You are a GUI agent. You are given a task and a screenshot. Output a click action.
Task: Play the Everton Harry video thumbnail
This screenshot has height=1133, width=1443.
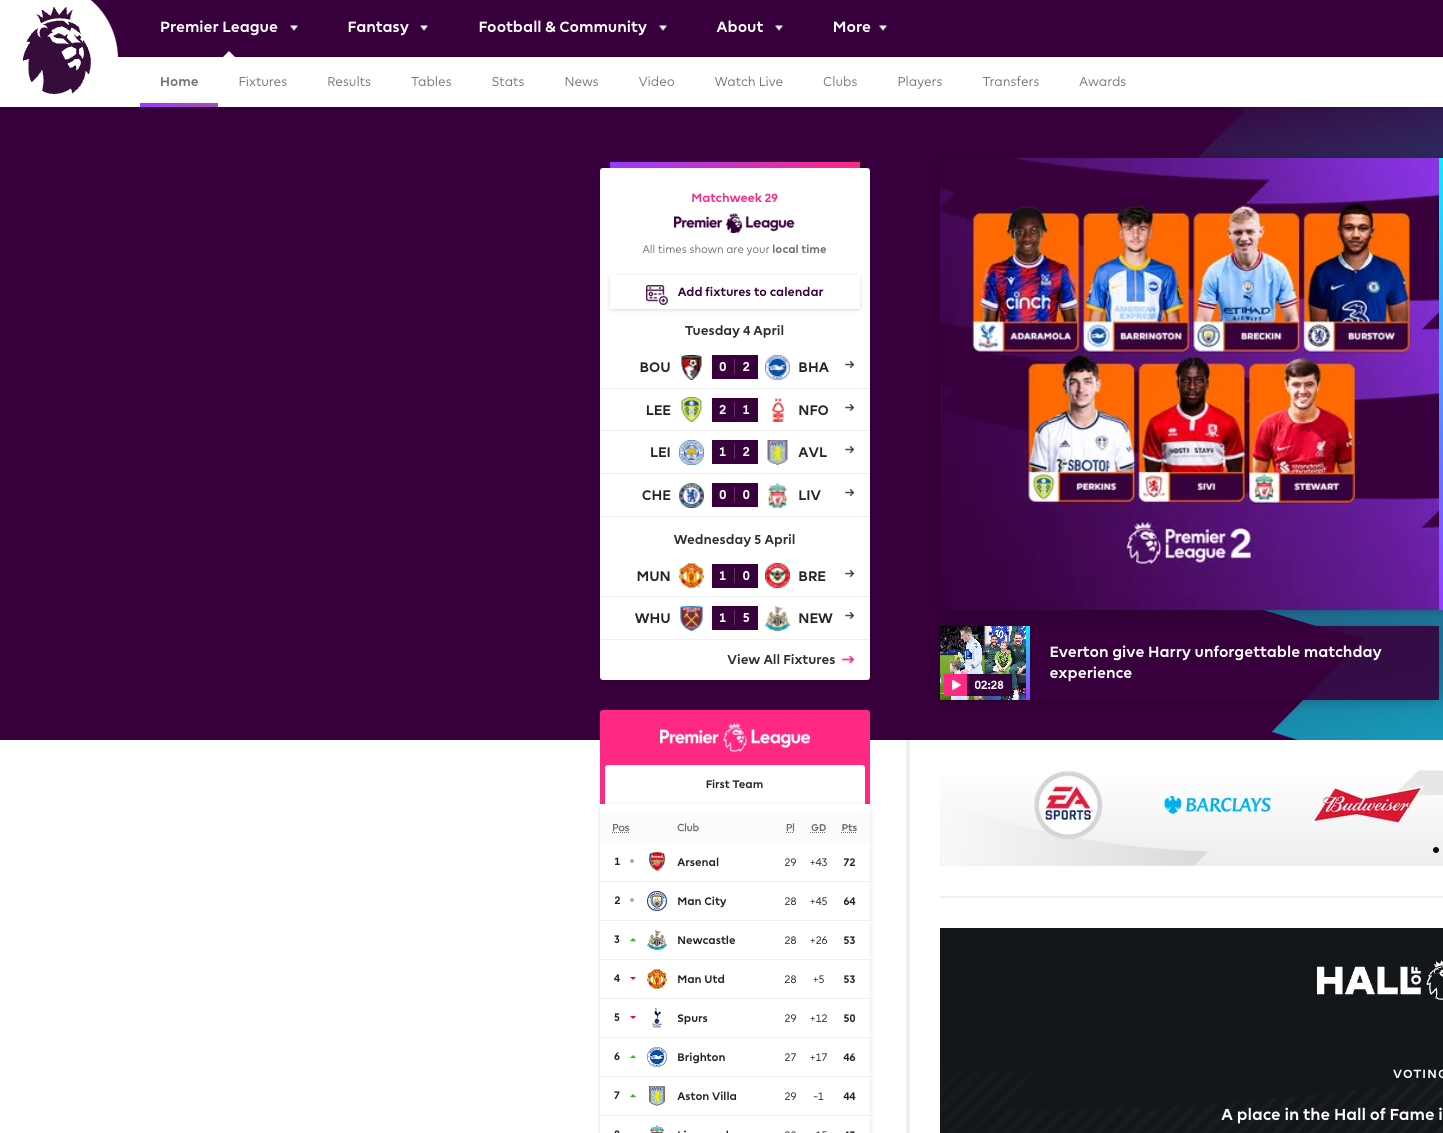click(985, 663)
